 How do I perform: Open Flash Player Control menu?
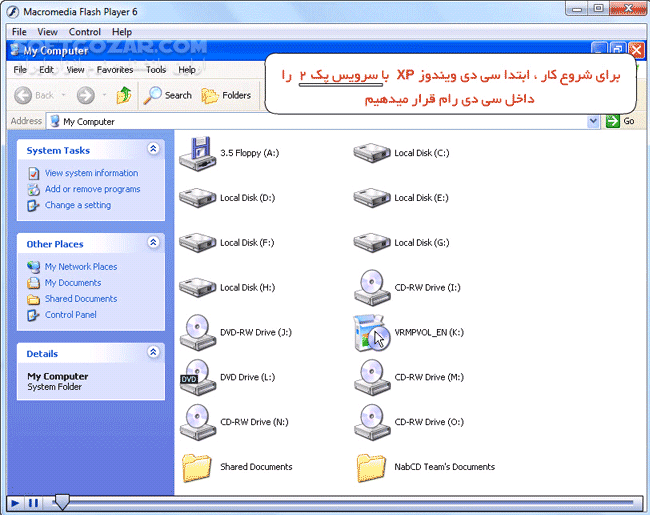(85, 32)
